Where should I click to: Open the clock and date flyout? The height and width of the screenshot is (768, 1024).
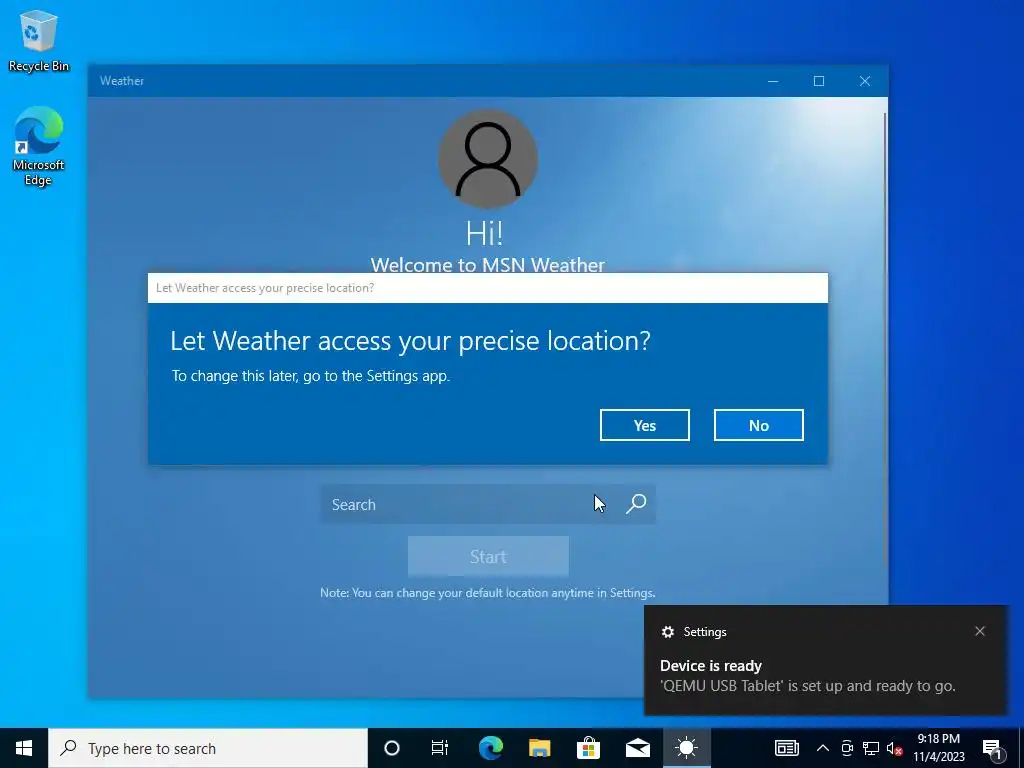pos(938,748)
